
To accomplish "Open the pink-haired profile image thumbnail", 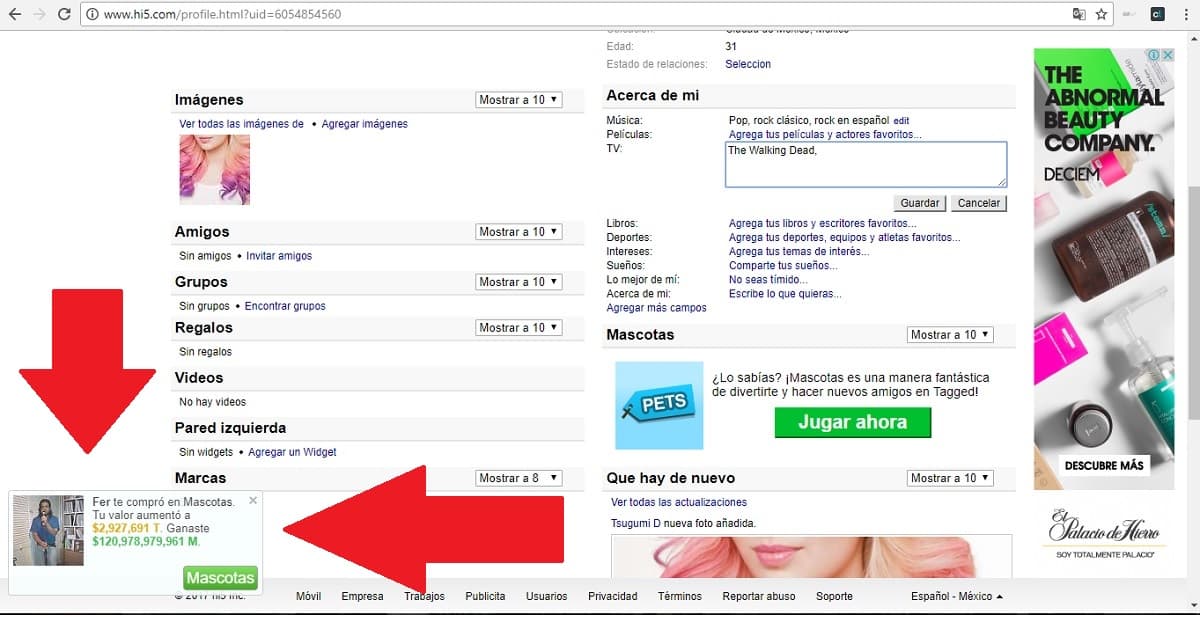I will click(214, 169).
